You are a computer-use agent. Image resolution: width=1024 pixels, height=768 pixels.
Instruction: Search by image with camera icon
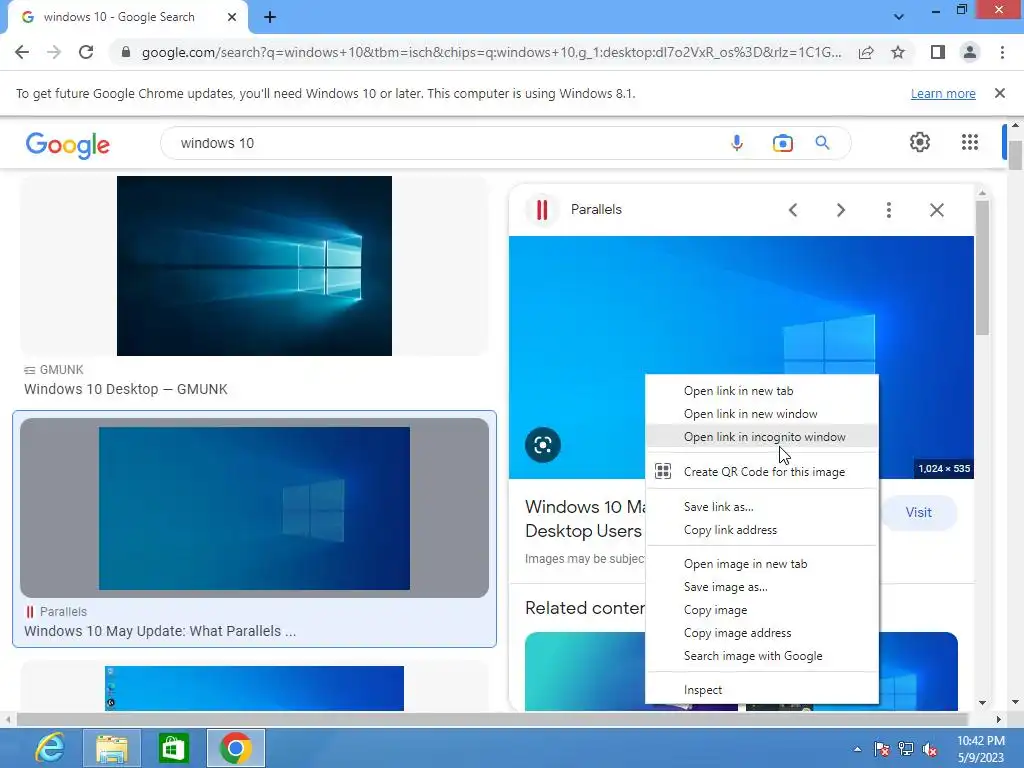pos(782,143)
